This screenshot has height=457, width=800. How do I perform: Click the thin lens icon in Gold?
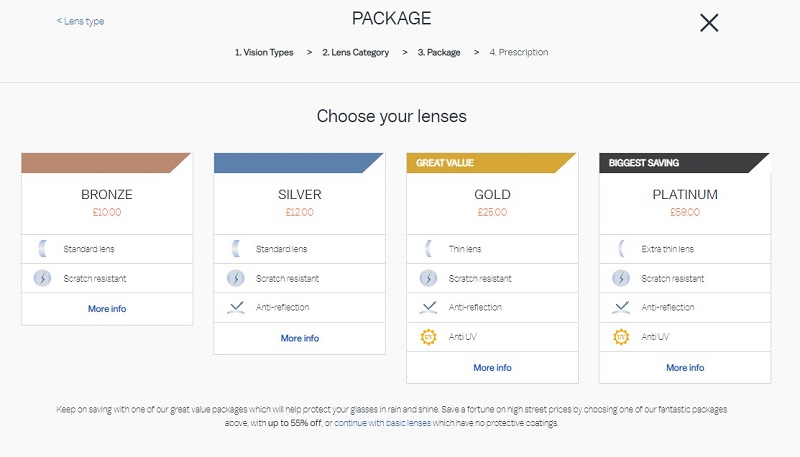[x=429, y=249]
